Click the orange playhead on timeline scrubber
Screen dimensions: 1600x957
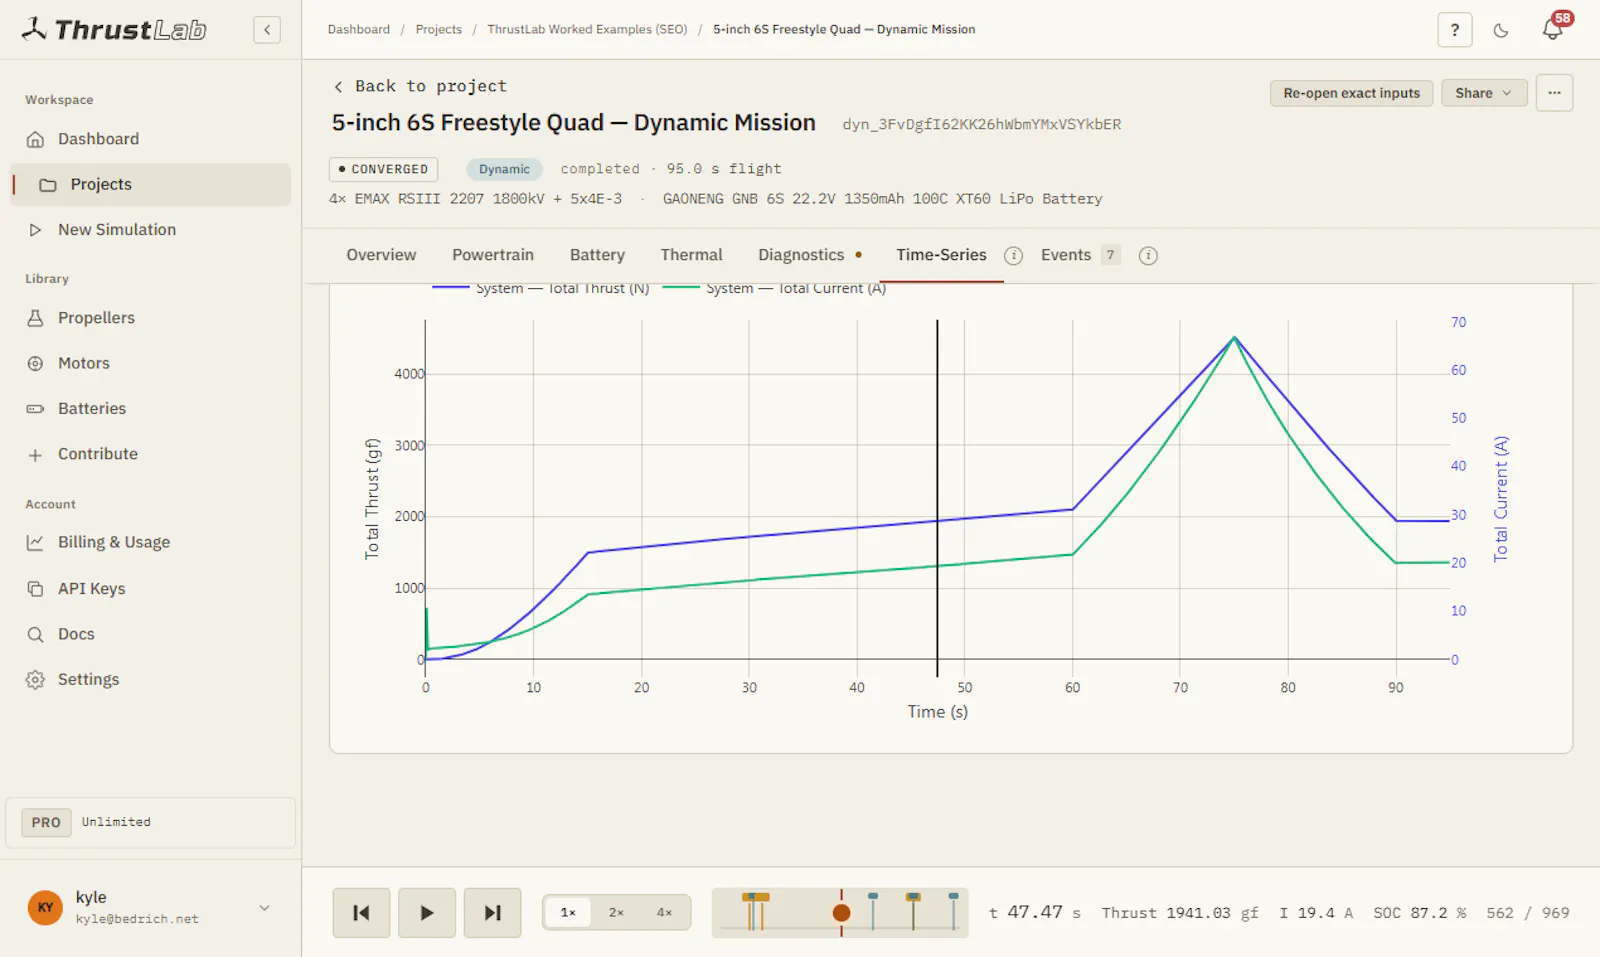tap(841, 913)
